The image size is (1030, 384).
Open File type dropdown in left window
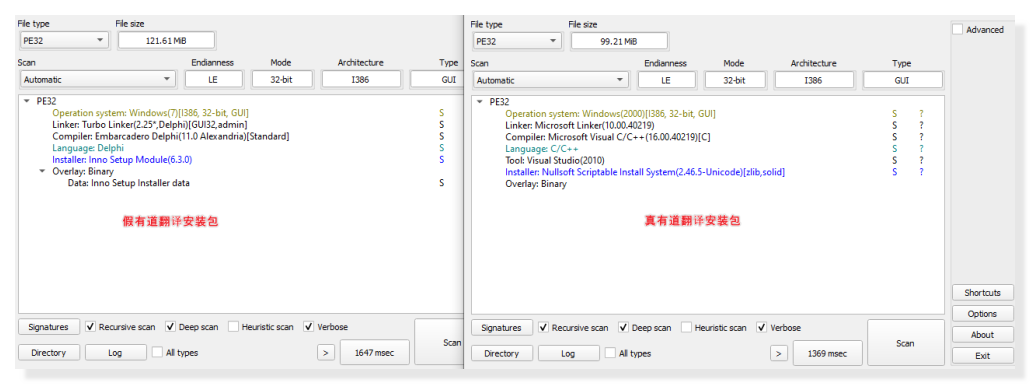pos(63,41)
